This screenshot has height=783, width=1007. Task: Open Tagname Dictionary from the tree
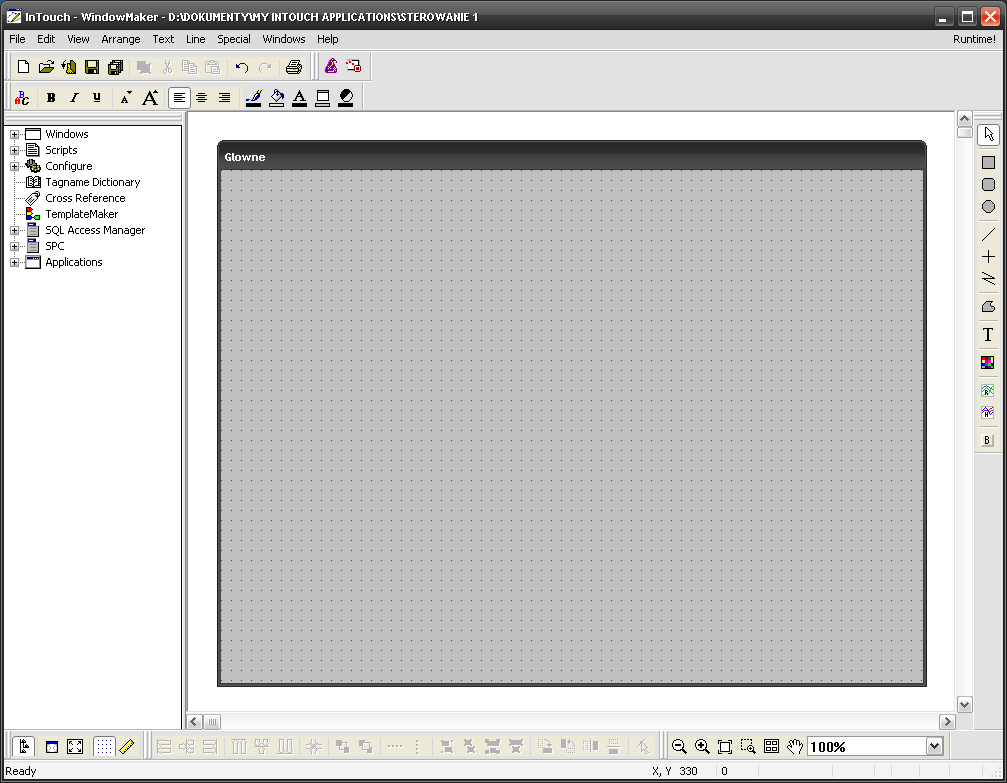(x=92, y=182)
